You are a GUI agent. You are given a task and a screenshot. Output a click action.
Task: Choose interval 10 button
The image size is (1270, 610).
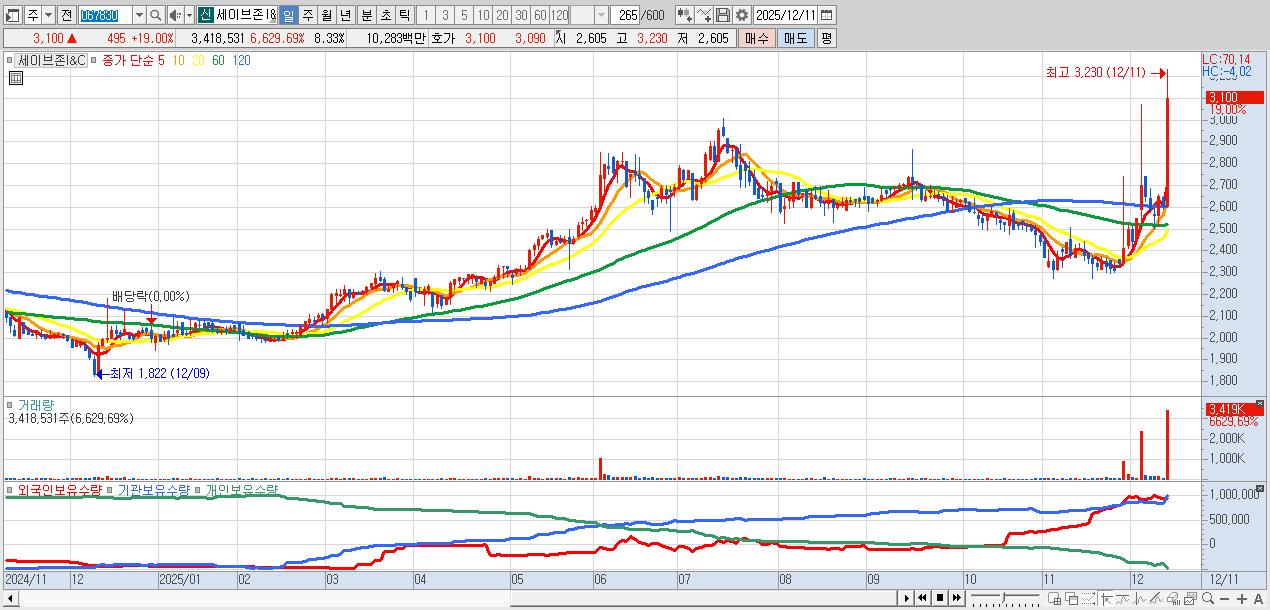483,15
